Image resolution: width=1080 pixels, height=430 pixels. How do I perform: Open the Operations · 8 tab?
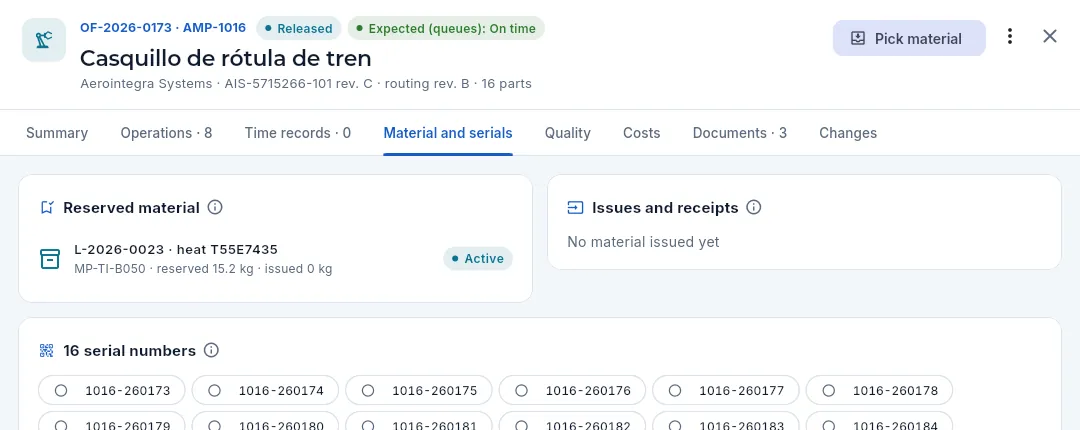pyautogui.click(x=166, y=133)
